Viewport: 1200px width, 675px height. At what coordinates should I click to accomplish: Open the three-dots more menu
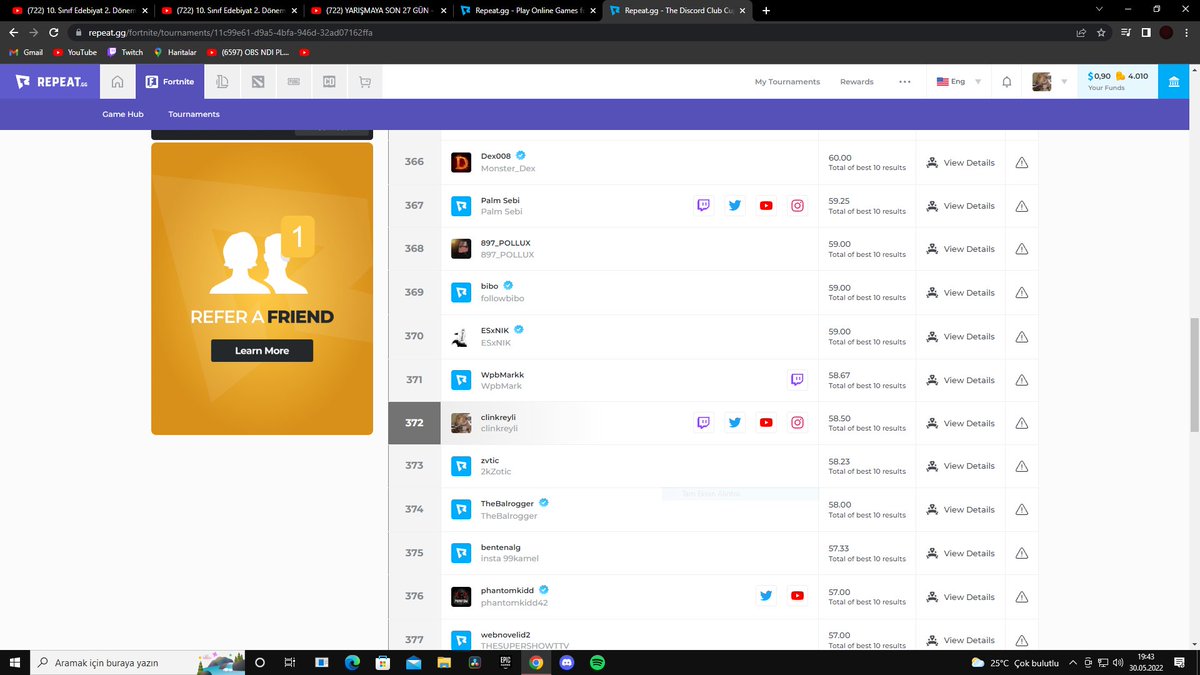coord(904,81)
